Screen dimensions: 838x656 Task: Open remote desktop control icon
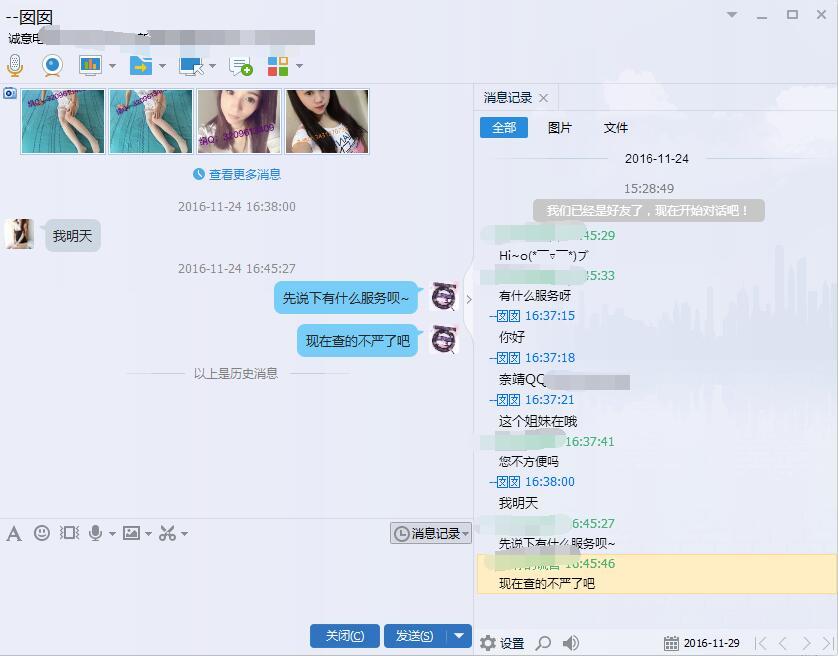click(x=191, y=66)
